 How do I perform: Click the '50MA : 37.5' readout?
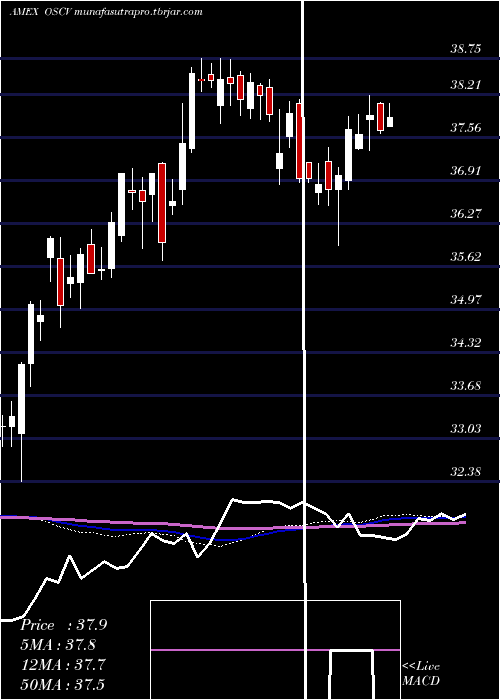coord(63,684)
